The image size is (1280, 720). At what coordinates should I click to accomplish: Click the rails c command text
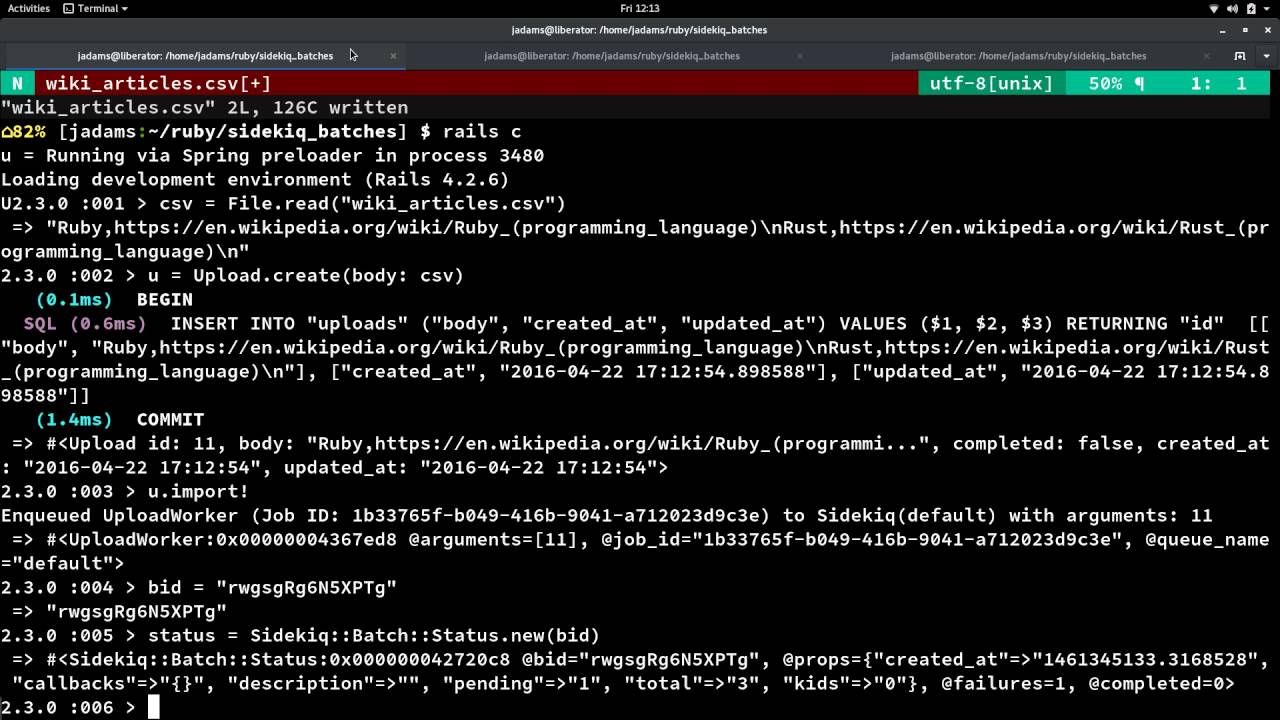click(x=482, y=132)
